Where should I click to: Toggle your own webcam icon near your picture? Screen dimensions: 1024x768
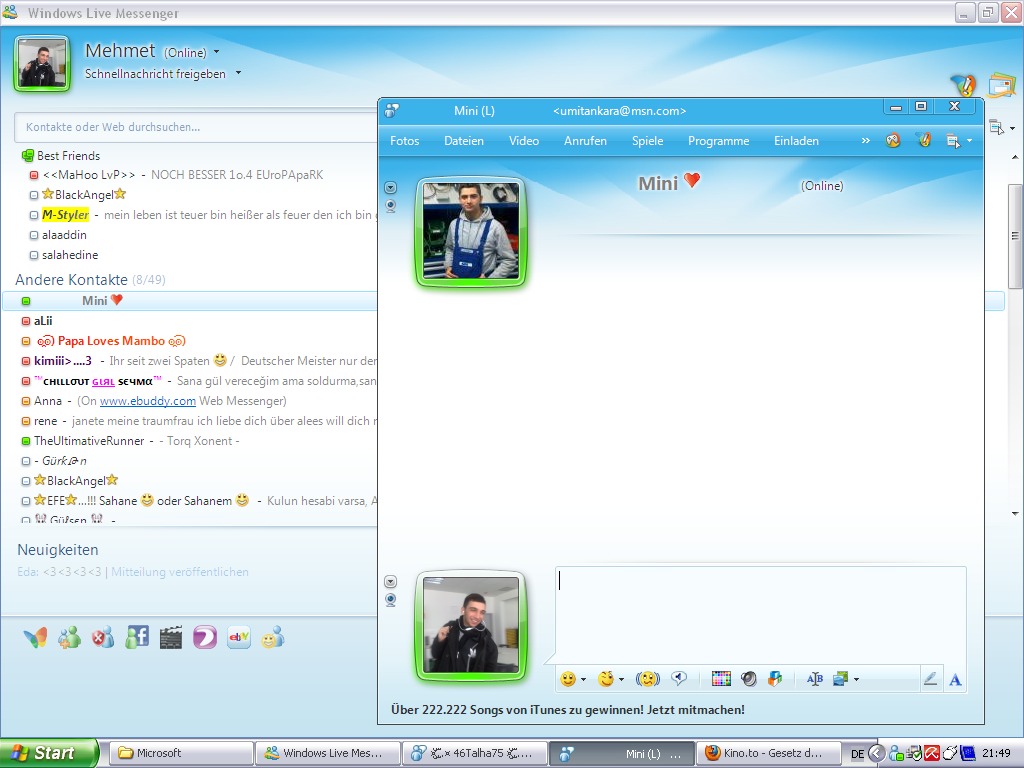coord(391,600)
